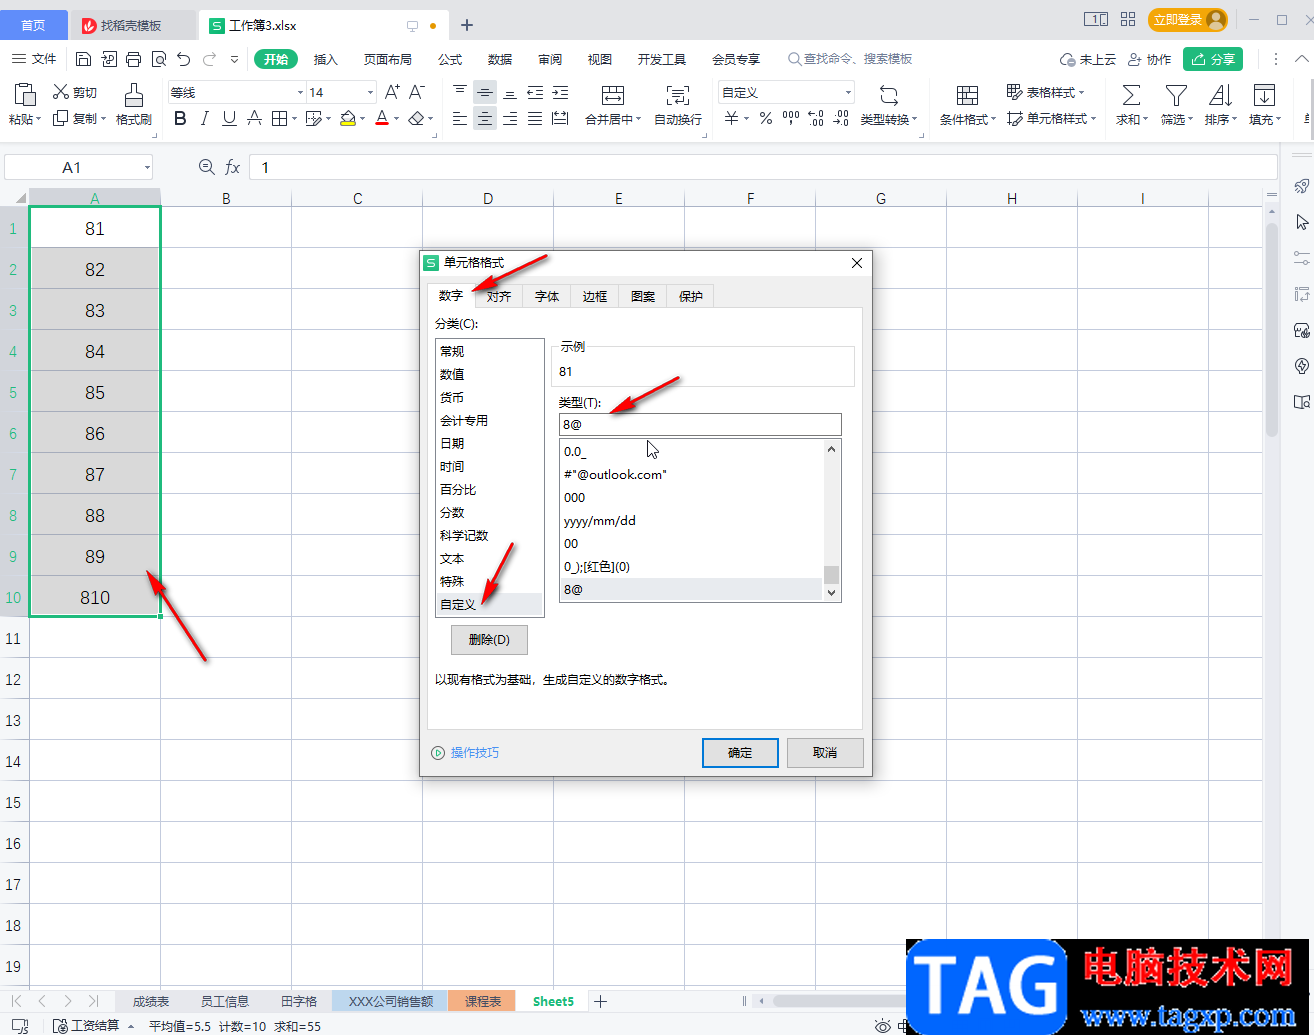Toggle center horizontal alignment
The width and height of the screenshot is (1314, 1035).
tap(485, 119)
